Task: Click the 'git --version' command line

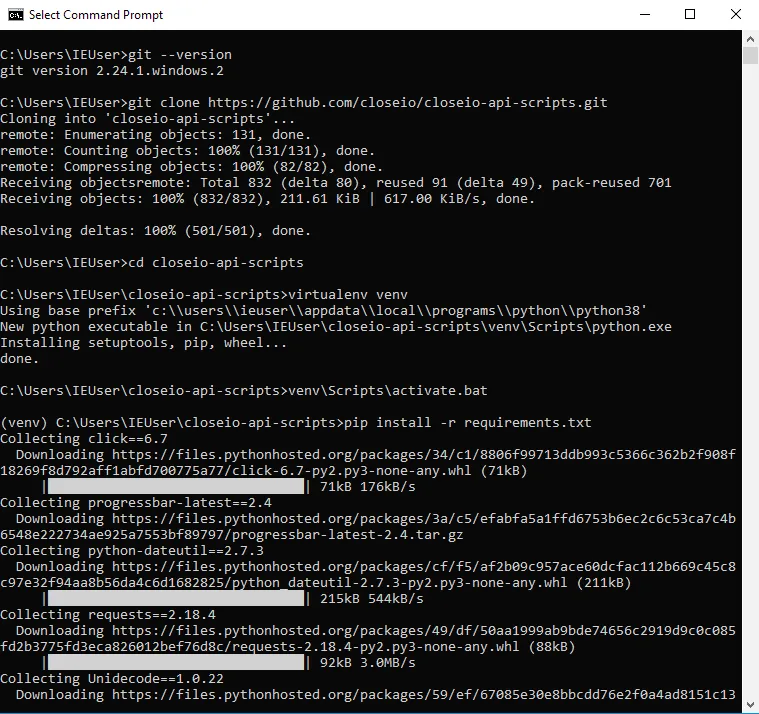Action: tap(116, 55)
